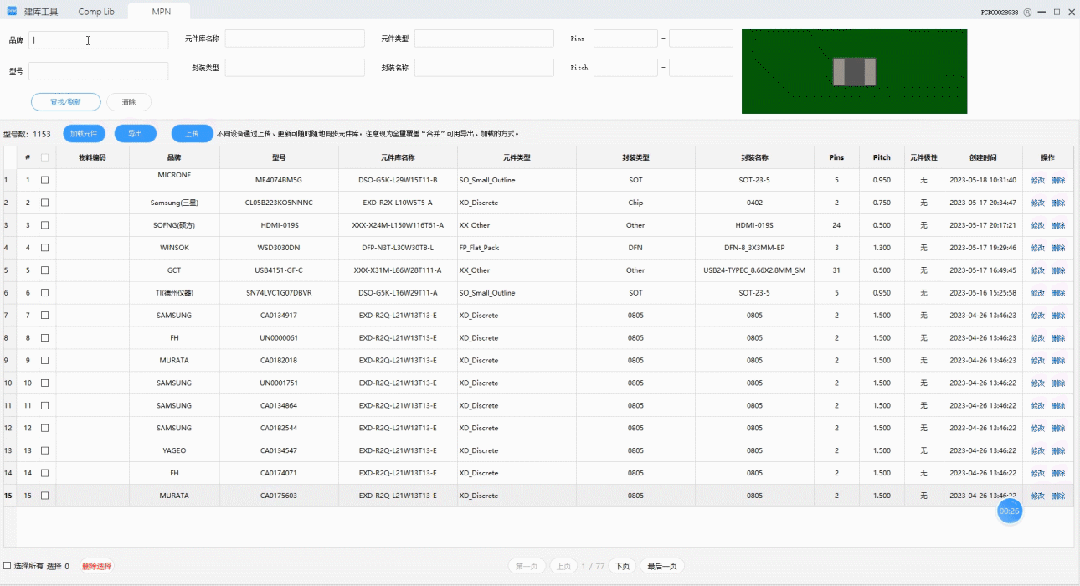Click the UN0000051 model cell
The image size is (1080, 586).
tap(279, 338)
